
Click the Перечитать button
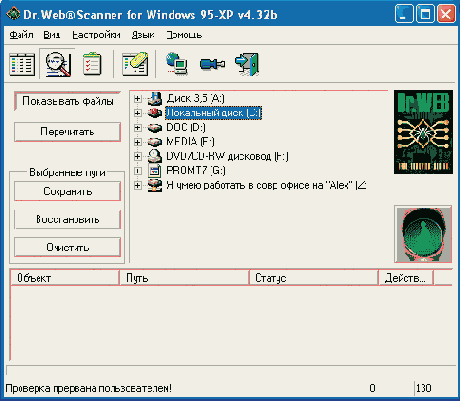click(67, 132)
